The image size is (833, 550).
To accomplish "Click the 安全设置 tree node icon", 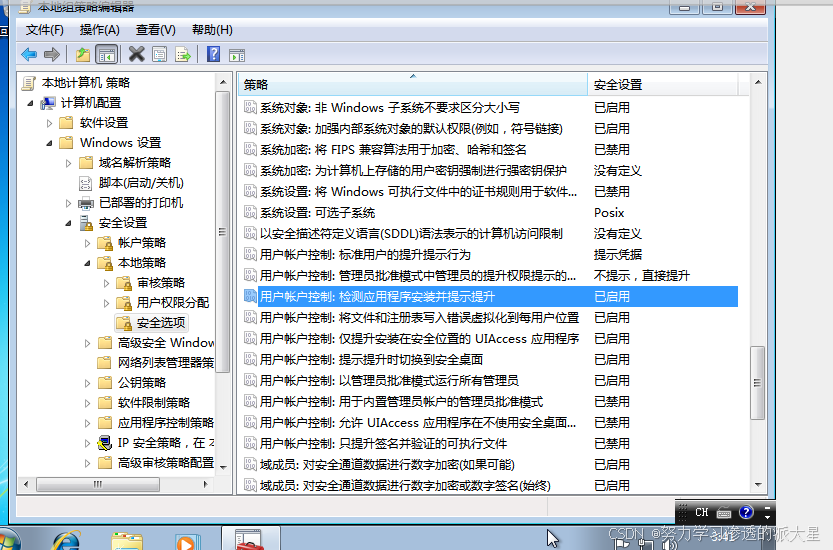I will pyautogui.click(x=86, y=223).
